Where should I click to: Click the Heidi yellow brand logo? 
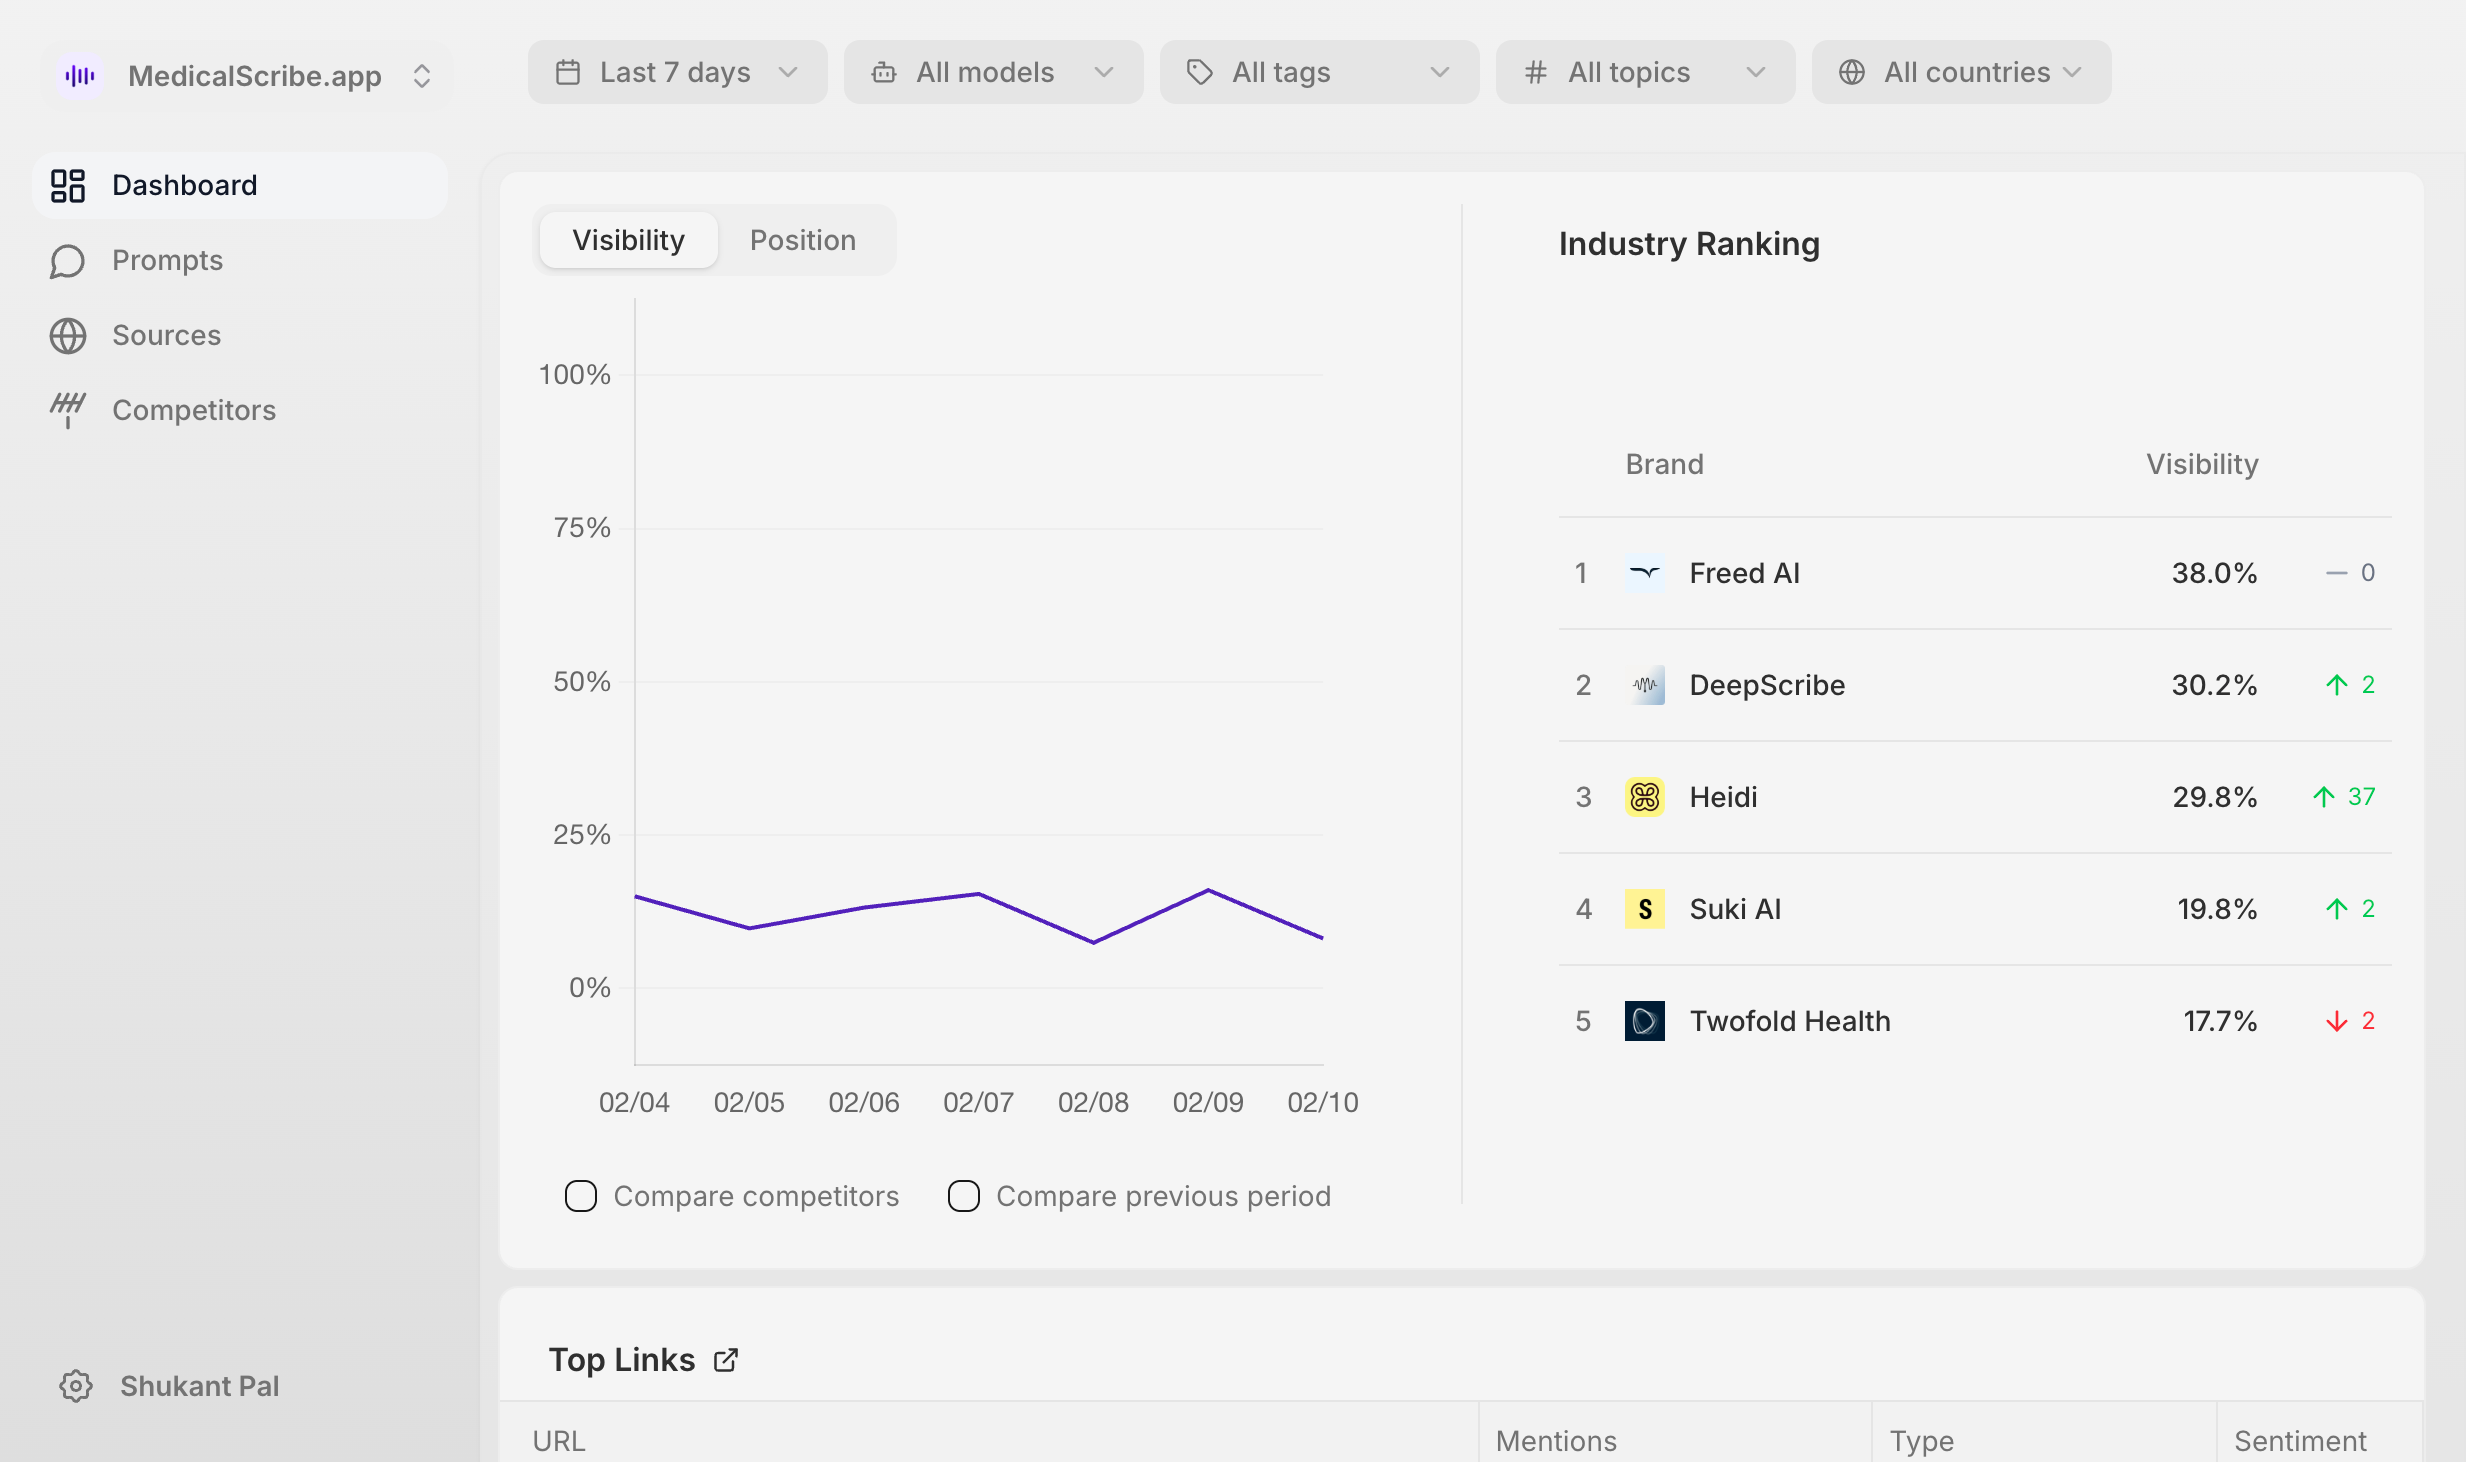pyautogui.click(x=1644, y=797)
